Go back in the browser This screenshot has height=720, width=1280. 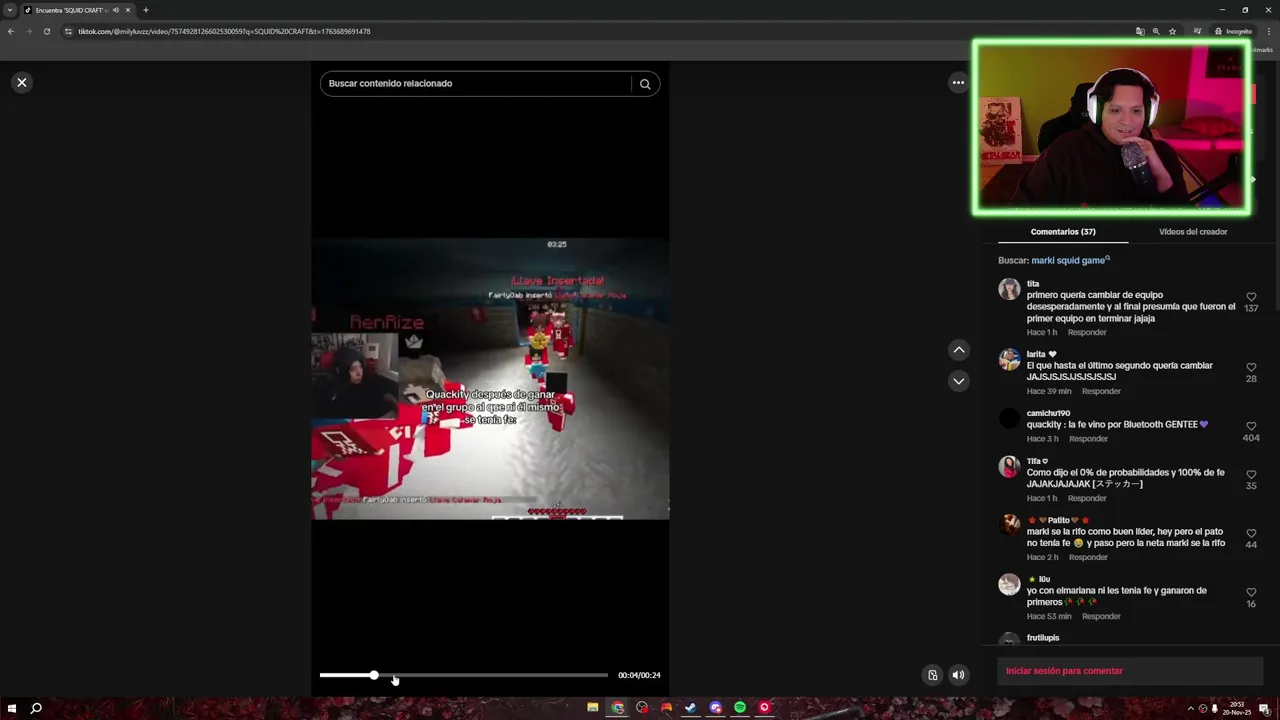click(10, 31)
